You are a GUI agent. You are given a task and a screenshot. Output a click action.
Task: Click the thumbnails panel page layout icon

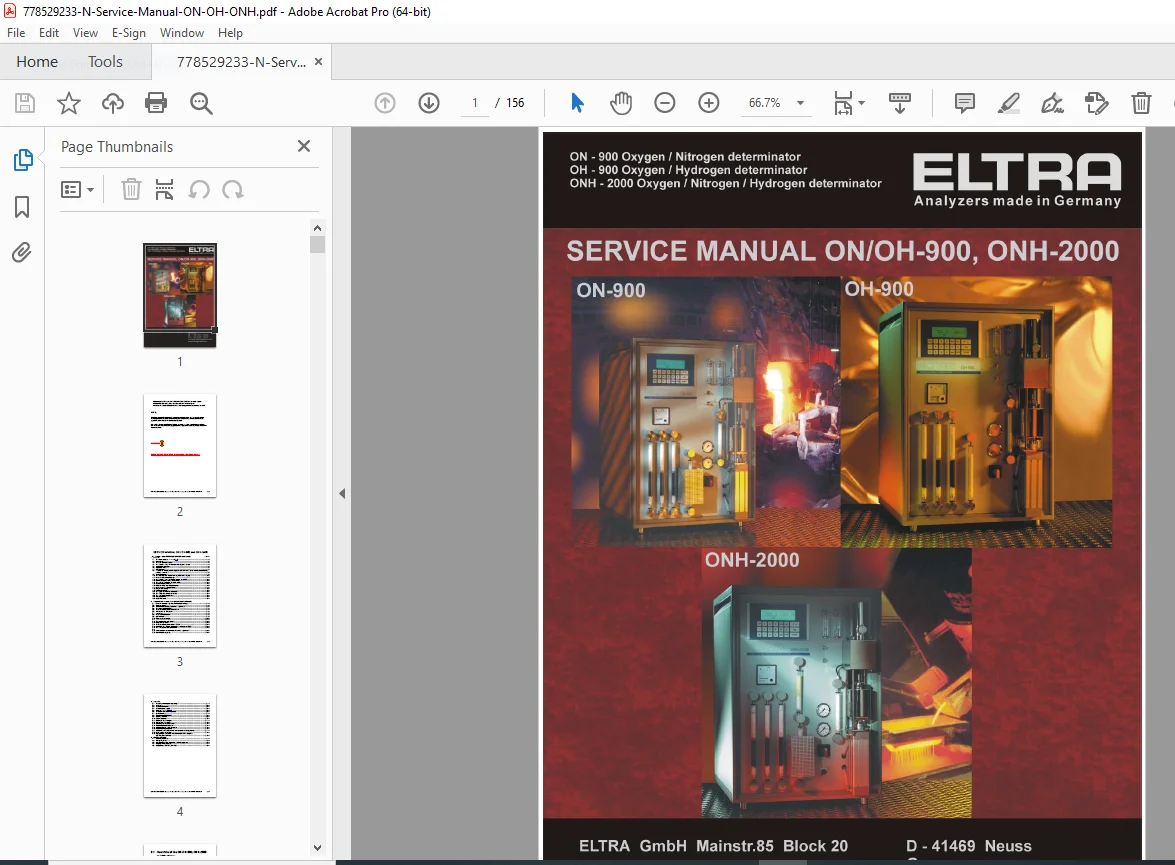[x=164, y=190]
